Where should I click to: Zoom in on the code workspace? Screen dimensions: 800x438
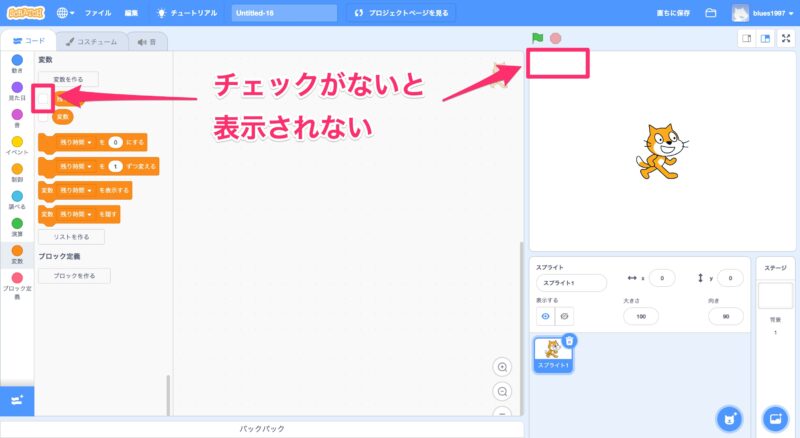503,367
